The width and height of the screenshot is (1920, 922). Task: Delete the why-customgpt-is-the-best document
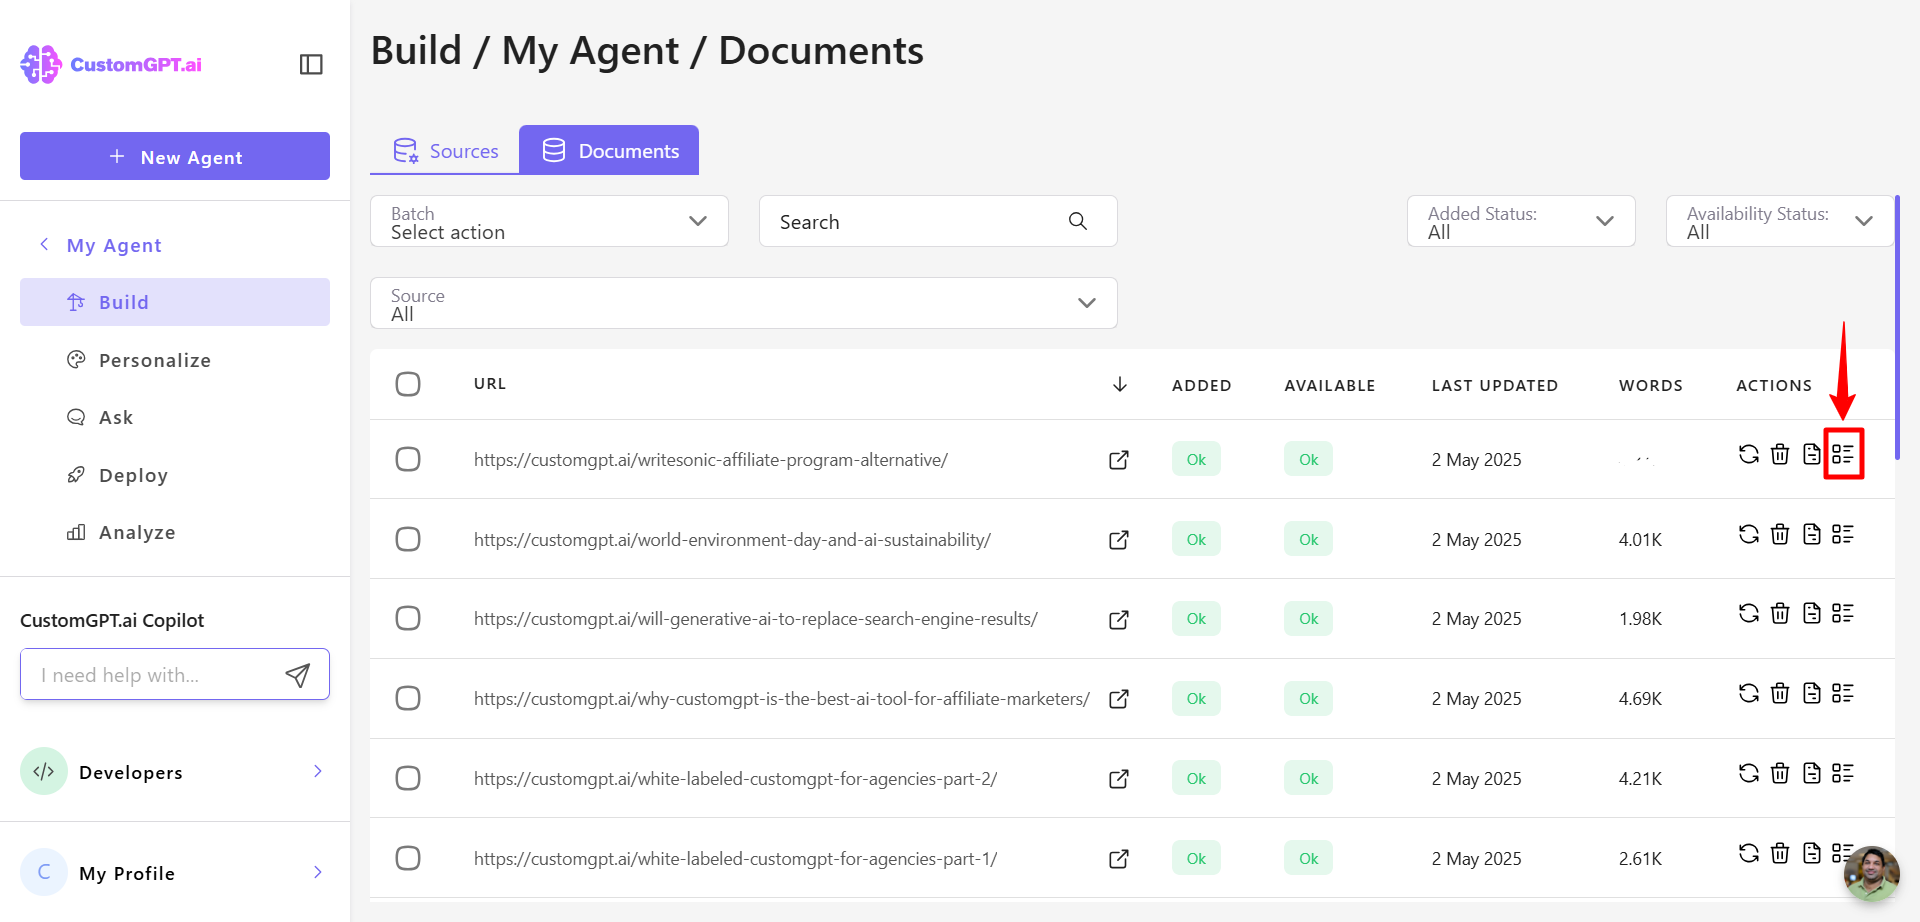[1780, 693]
